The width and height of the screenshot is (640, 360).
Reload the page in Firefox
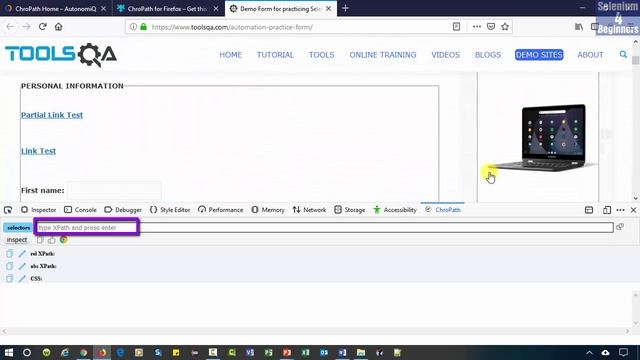[42, 27]
